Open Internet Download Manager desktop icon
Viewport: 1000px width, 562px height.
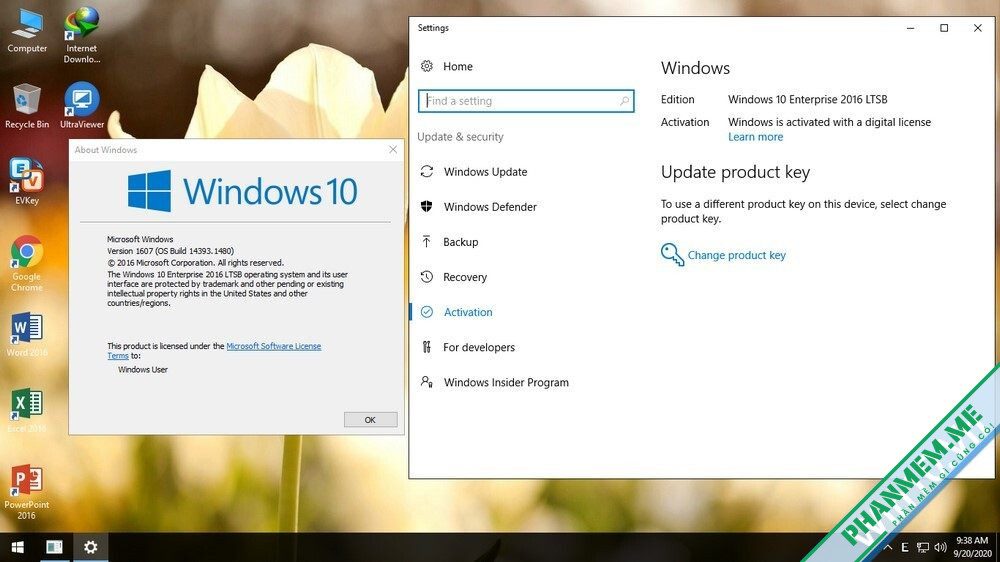pos(82,35)
